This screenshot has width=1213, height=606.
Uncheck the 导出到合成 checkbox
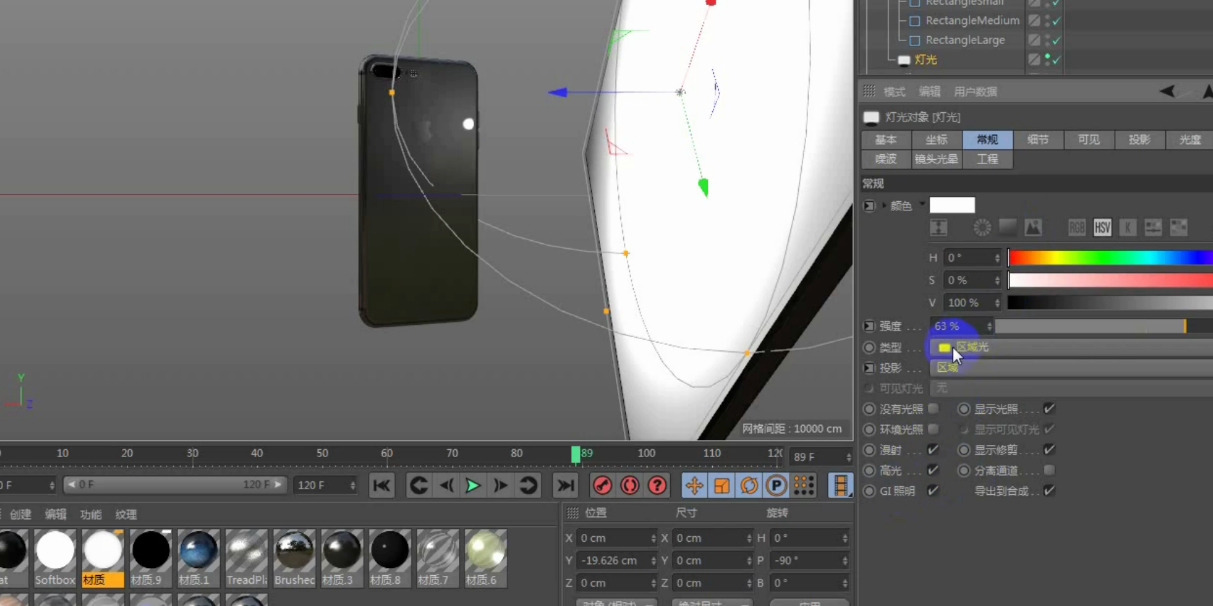(x=1049, y=491)
